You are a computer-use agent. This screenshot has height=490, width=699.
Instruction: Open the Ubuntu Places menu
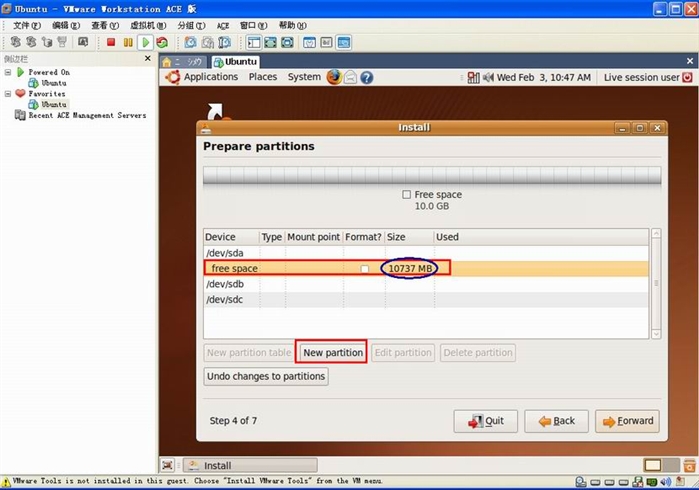(263, 77)
